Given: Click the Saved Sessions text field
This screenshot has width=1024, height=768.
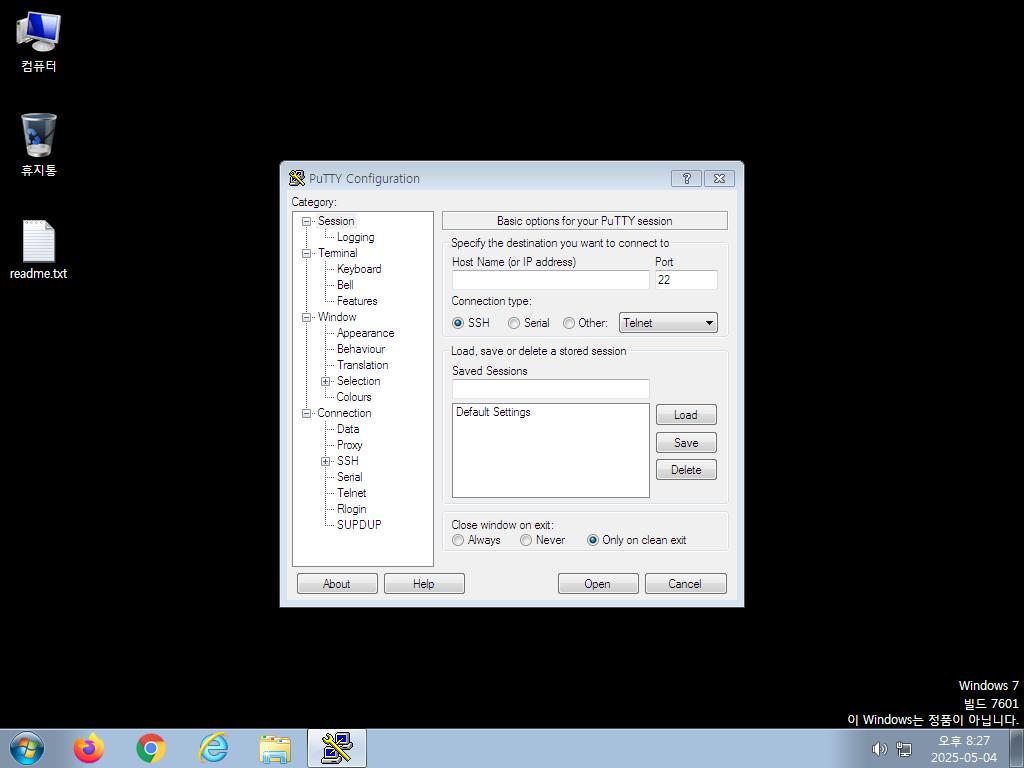Looking at the screenshot, I should 551,389.
